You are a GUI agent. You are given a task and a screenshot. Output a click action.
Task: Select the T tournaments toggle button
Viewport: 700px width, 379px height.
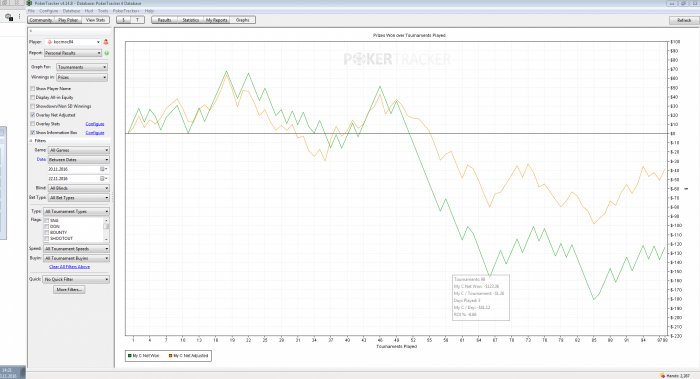[138, 20]
